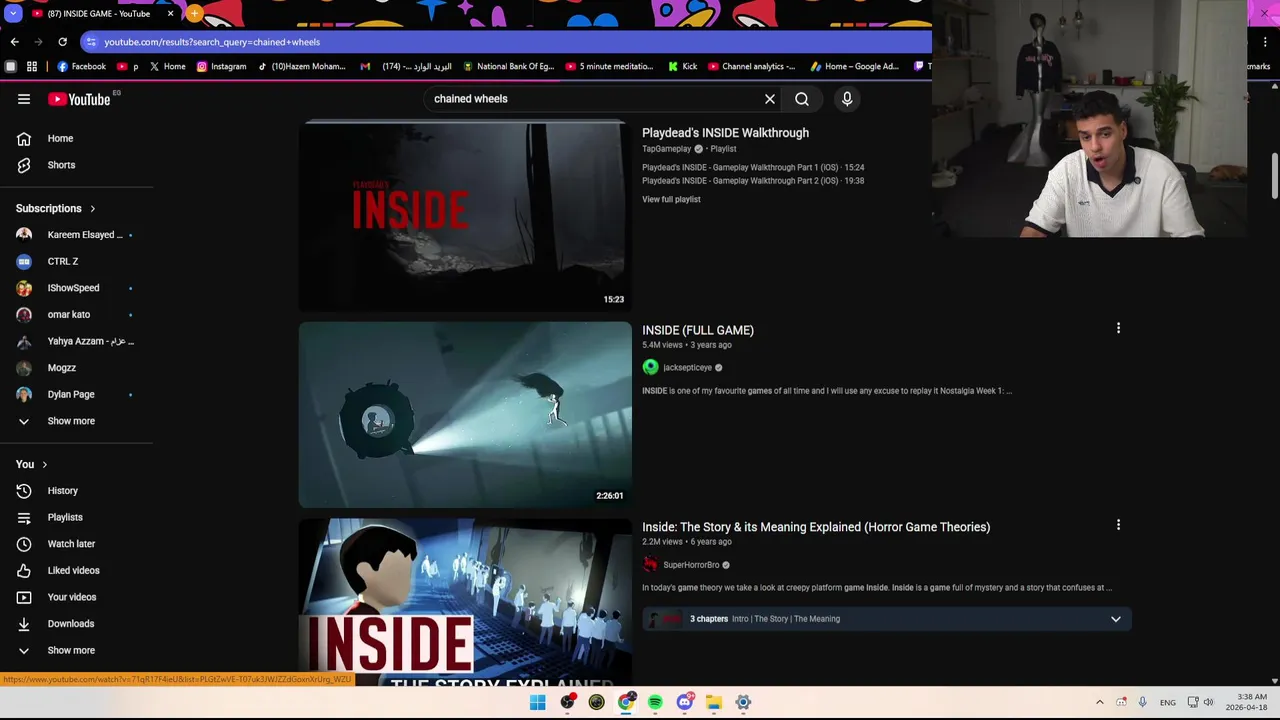Viewport: 1280px width, 720px height.
Task: Open TapGameplay channel link
Action: 666,149
